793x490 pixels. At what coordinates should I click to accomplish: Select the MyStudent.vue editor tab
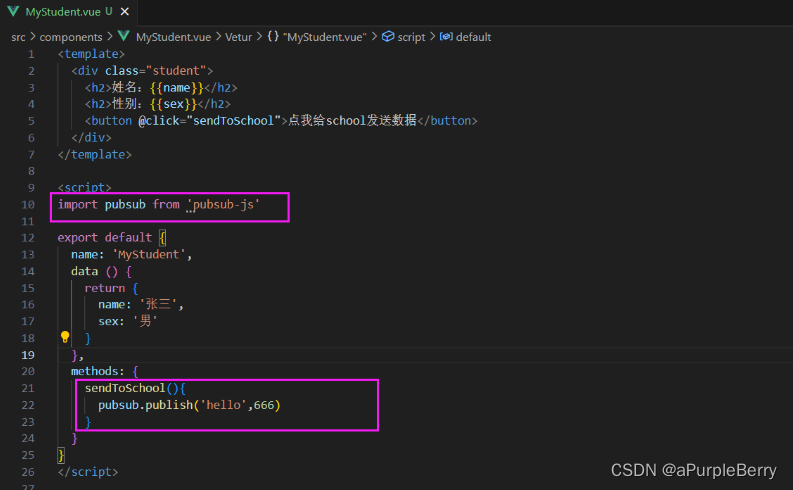tap(68, 12)
